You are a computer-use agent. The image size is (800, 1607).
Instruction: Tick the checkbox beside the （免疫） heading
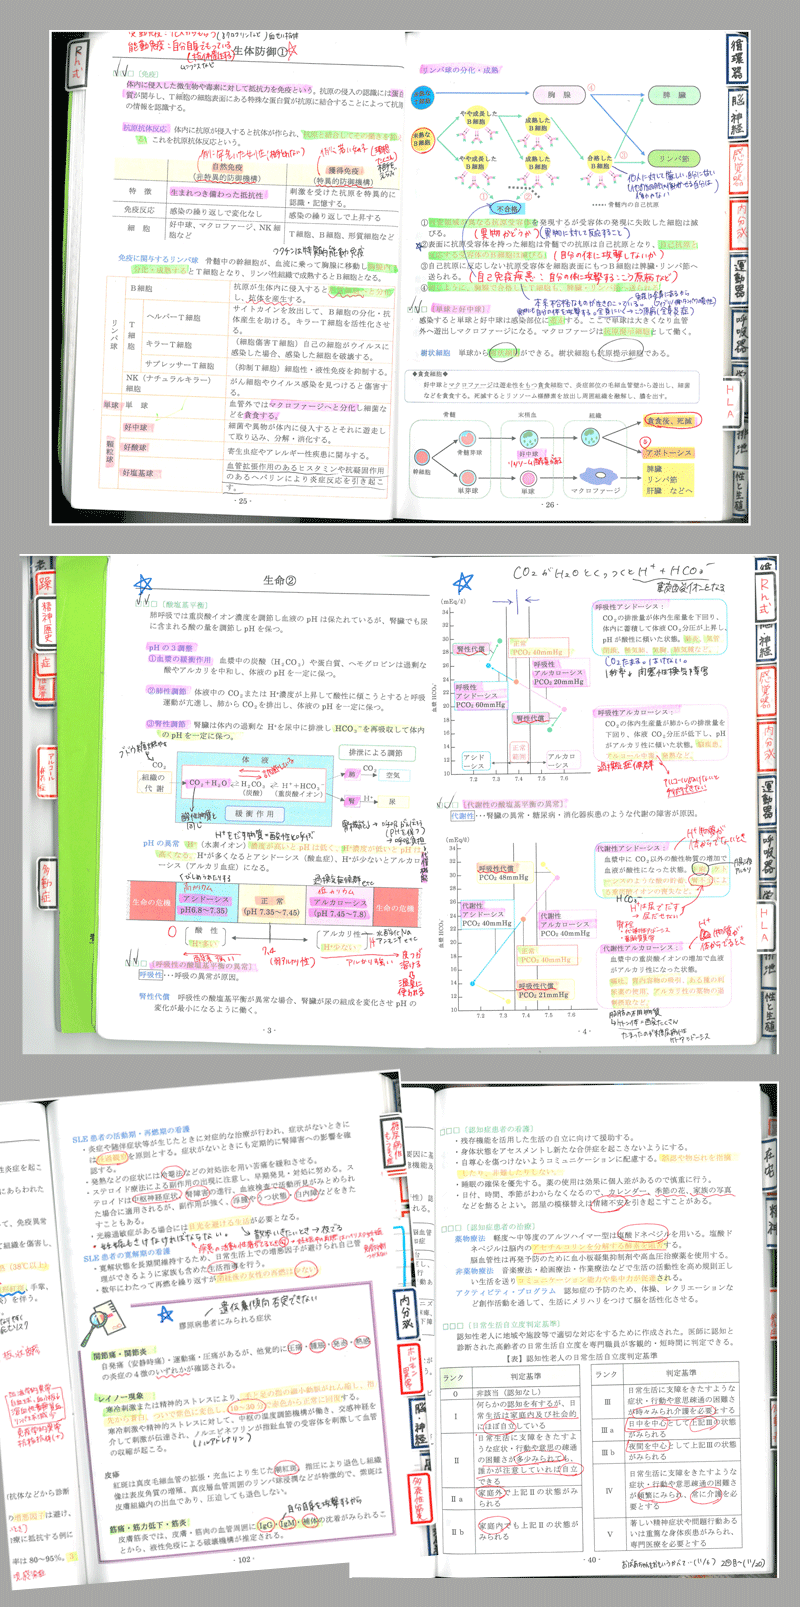click(x=130, y=73)
